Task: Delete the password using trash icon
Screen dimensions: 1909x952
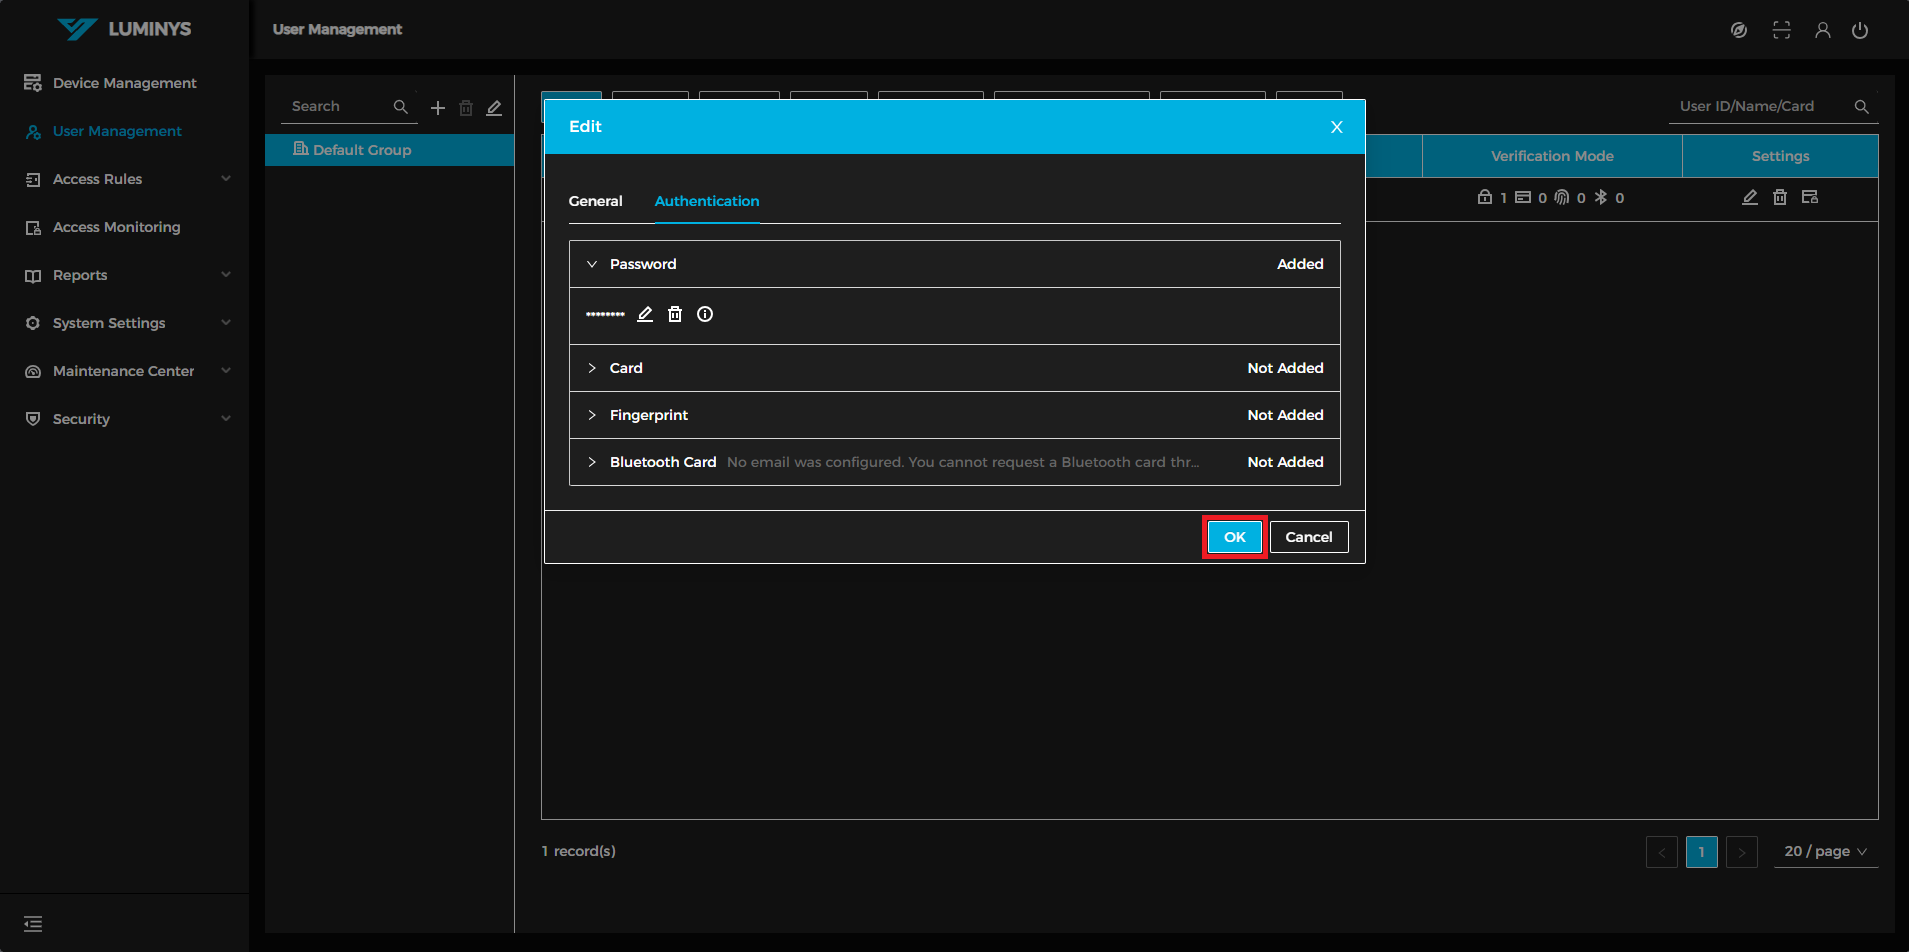Action: point(675,314)
